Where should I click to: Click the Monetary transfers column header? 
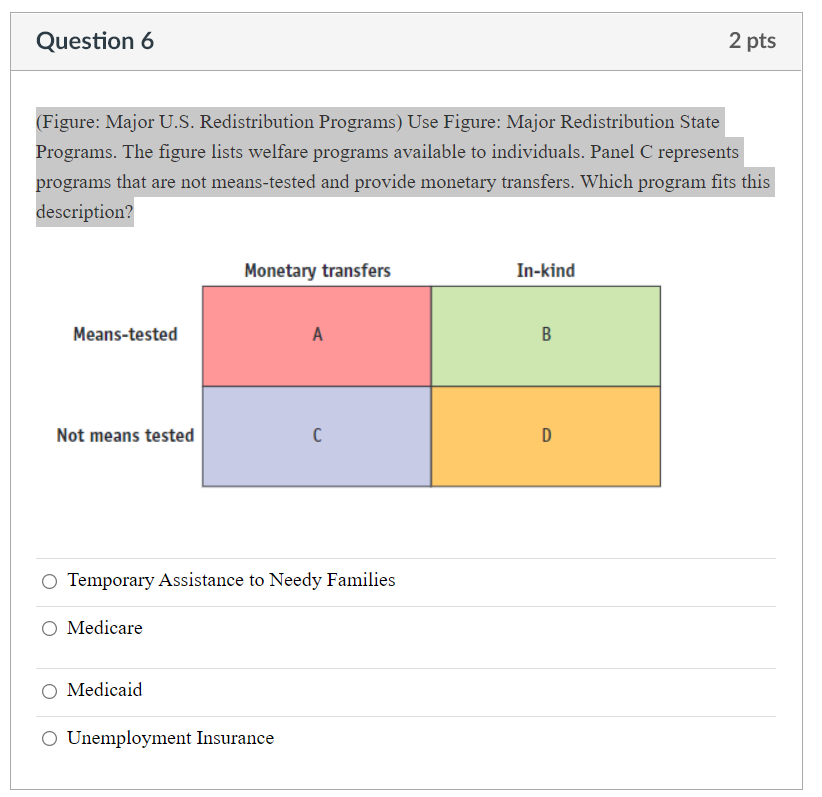317,270
